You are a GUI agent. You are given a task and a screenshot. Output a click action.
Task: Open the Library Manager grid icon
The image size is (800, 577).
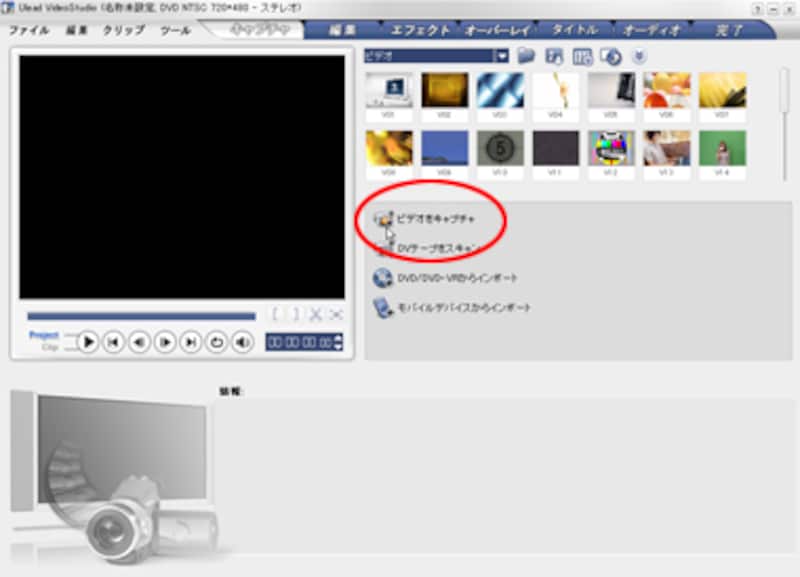click(x=582, y=57)
